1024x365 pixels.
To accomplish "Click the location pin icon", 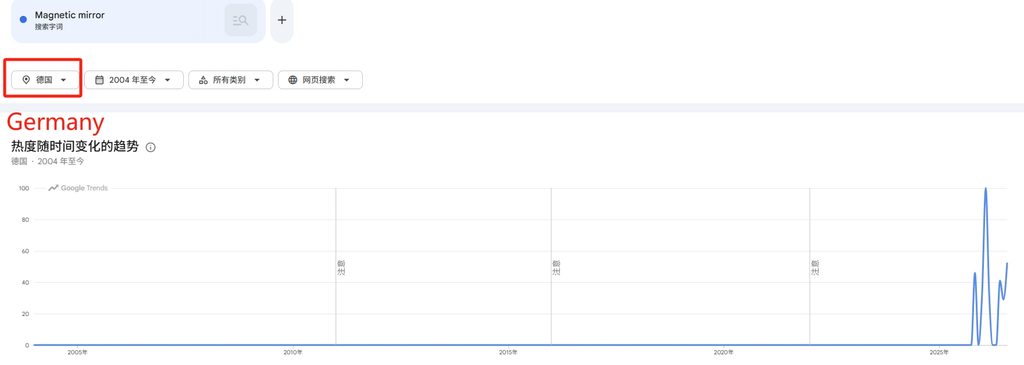I will pos(26,80).
